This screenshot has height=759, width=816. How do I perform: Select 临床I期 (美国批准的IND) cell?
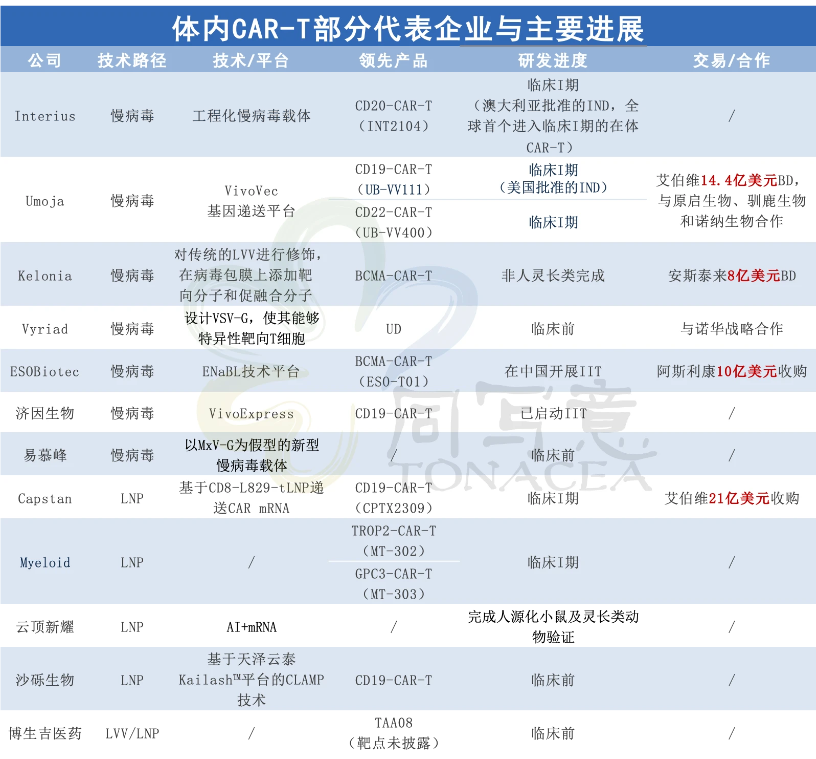[553, 178]
